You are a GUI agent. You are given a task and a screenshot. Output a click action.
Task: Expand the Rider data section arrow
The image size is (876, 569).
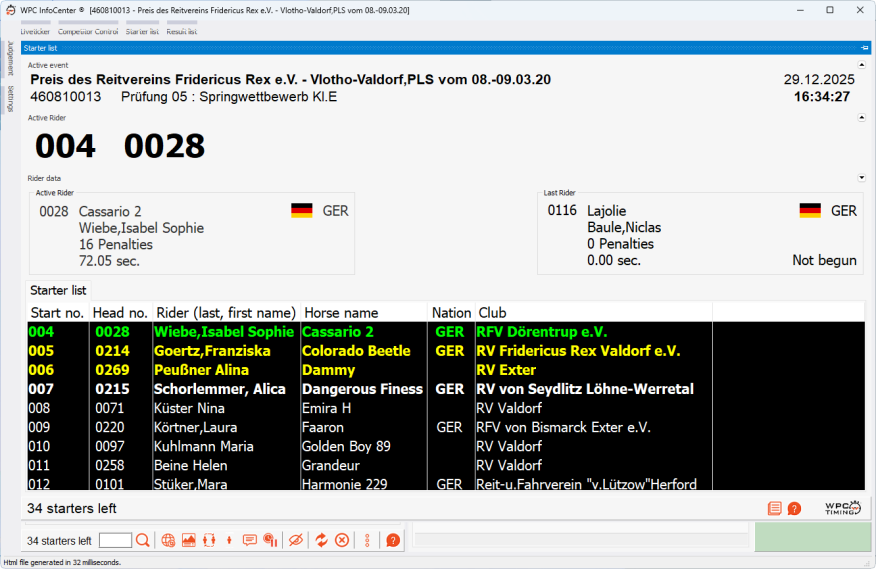point(862,178)
